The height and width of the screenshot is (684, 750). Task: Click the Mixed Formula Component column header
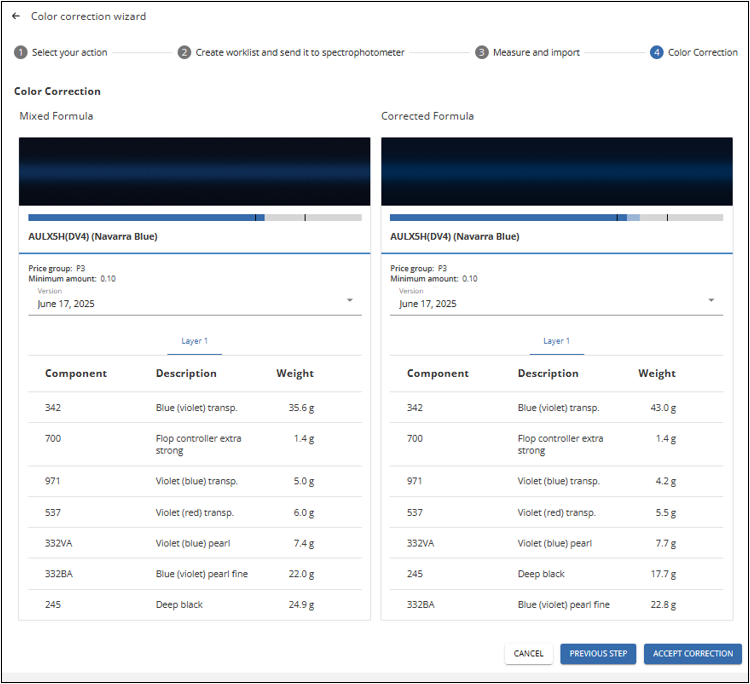[x=76, y=374]
